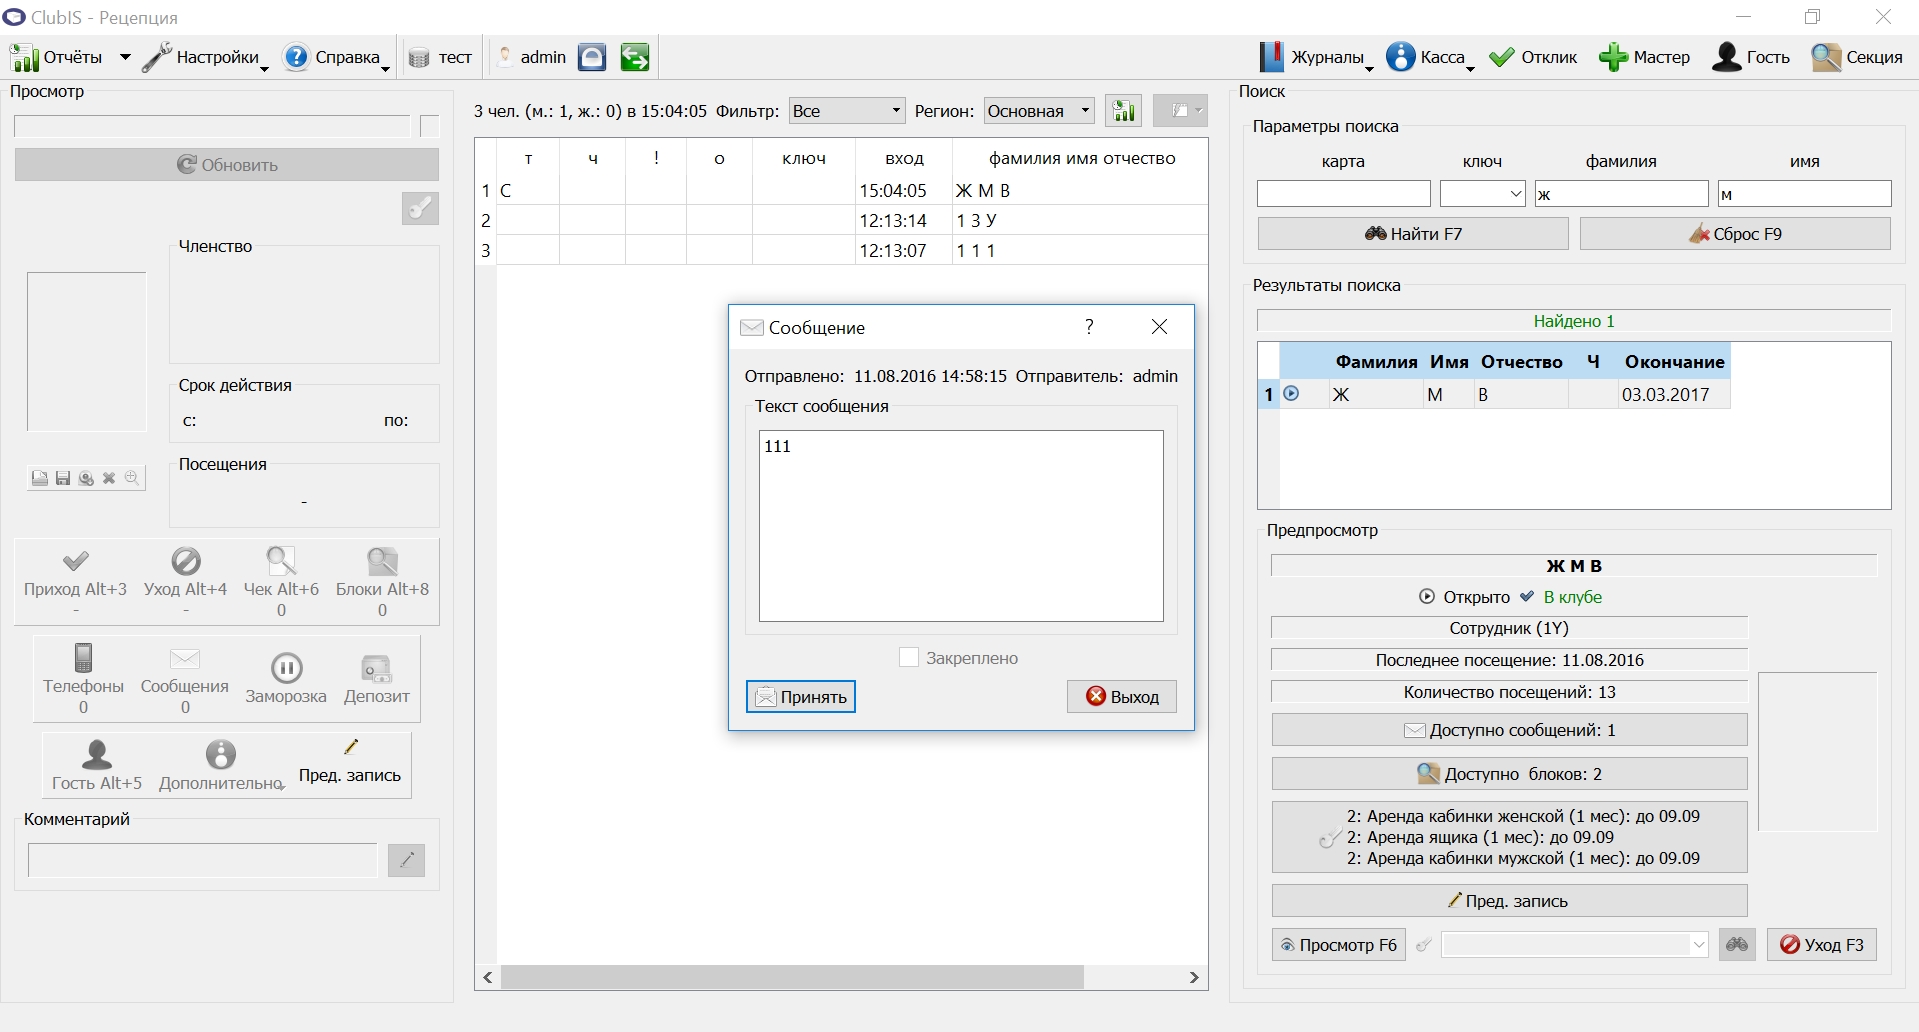Open the Настройки menu

pos(206,58)
